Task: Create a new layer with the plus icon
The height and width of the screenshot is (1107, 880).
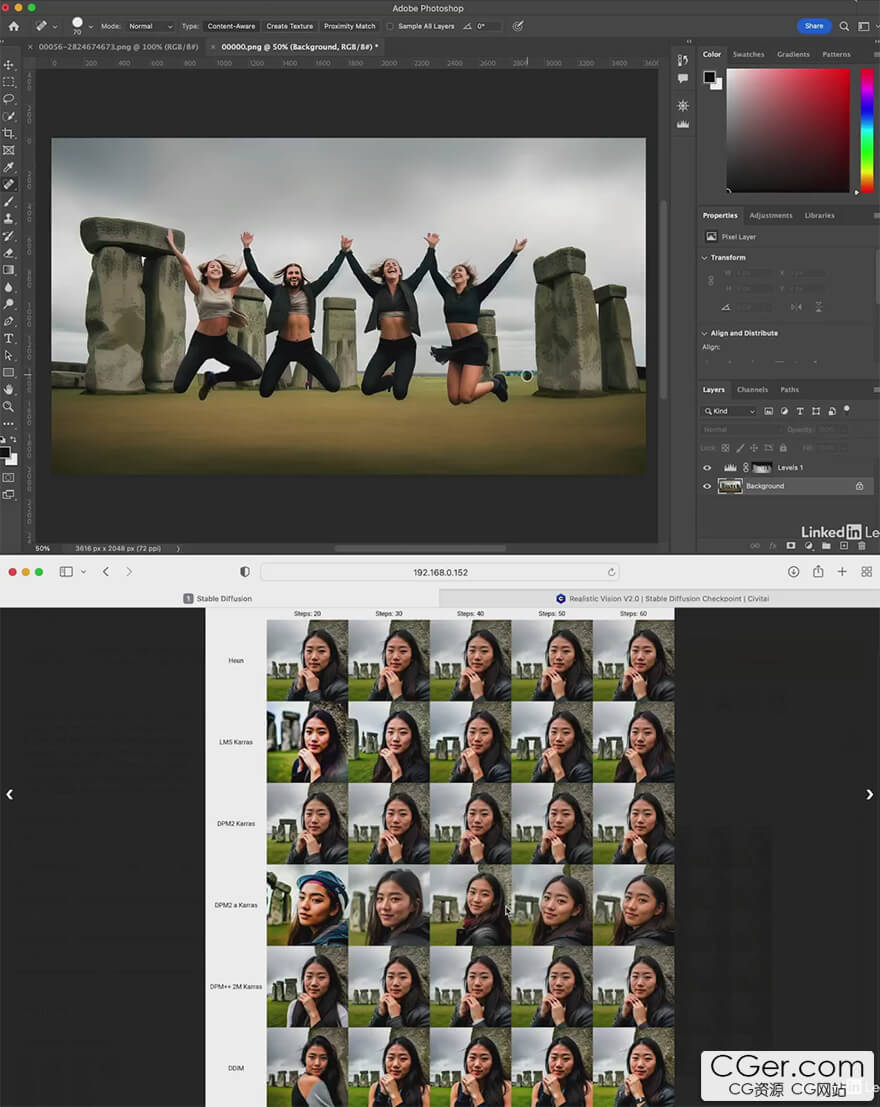Action: (844, 546)
